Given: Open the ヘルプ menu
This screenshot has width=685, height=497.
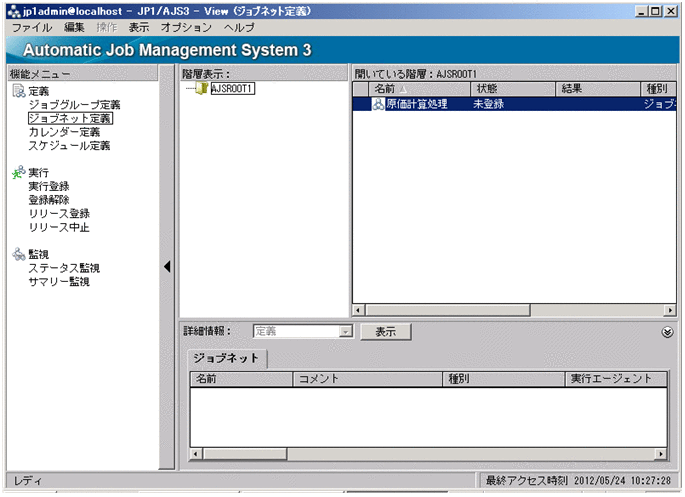Looking at the screenshot, I should click(239, 28).
